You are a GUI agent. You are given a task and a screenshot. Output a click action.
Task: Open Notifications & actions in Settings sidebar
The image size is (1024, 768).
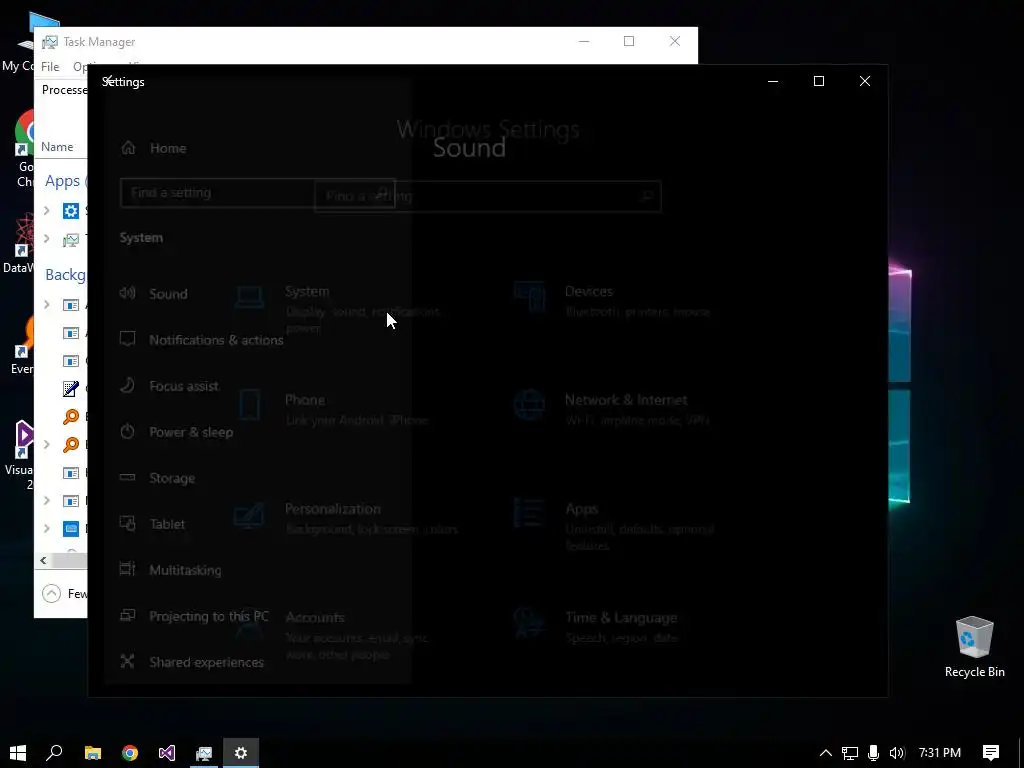tap(202, 340)
